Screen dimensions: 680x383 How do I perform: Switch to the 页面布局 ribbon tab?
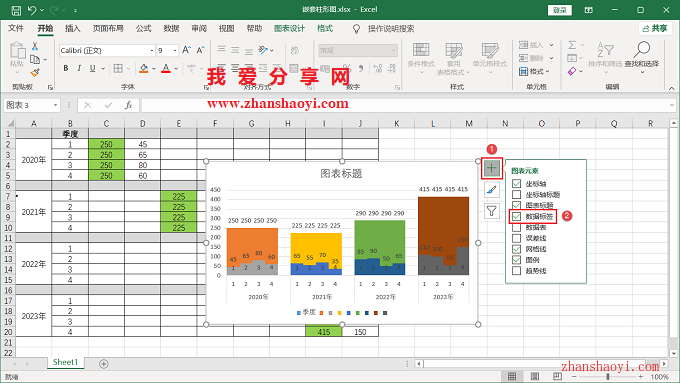pyautogui.click(x=108, y=29)
